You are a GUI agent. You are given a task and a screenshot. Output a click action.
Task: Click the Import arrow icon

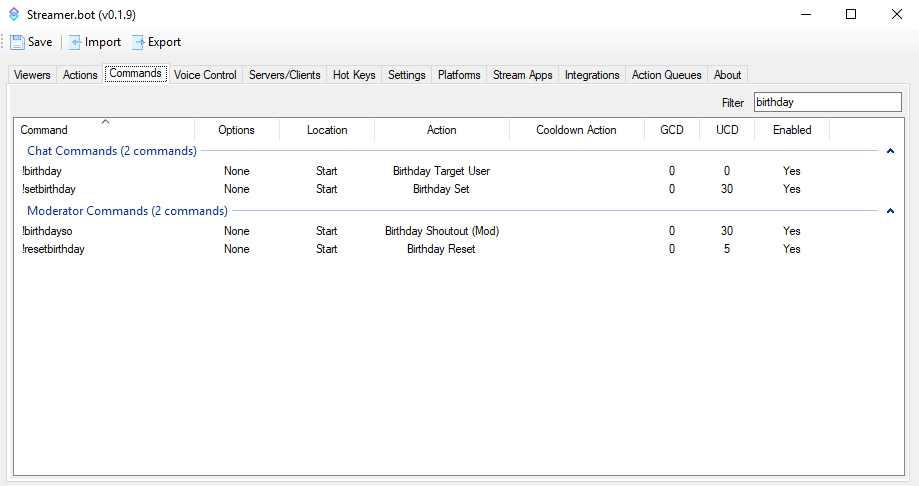[x=75, y=42]
